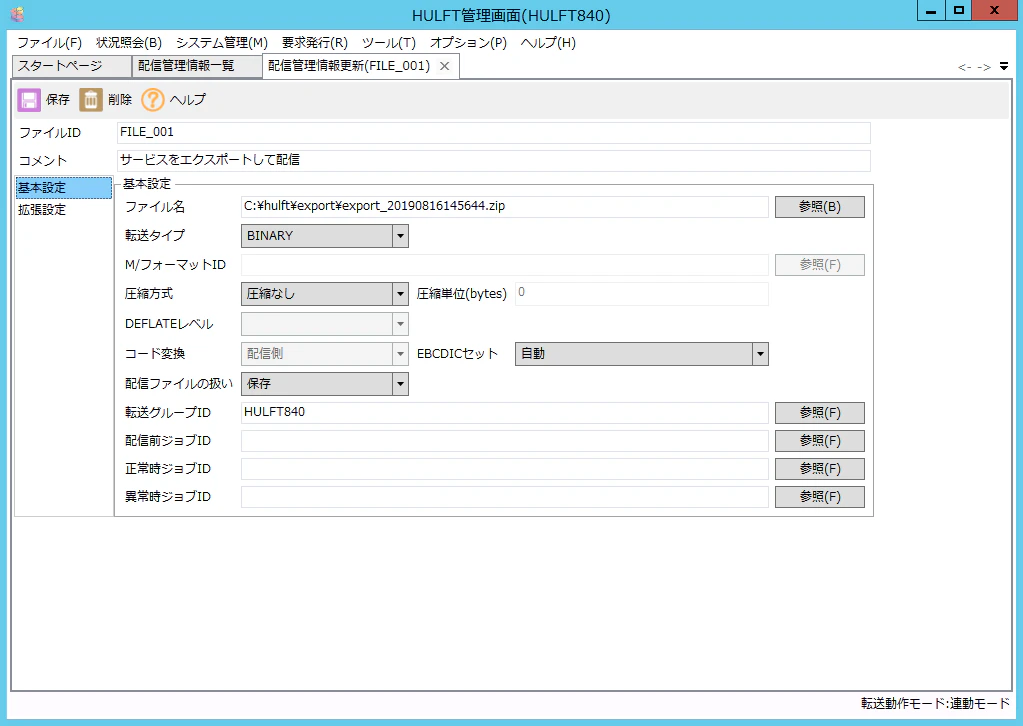Click 参照(F) button for 異常時ジョブID
The width and height of the screenshot is (1023, 726).
click(819, 497)
